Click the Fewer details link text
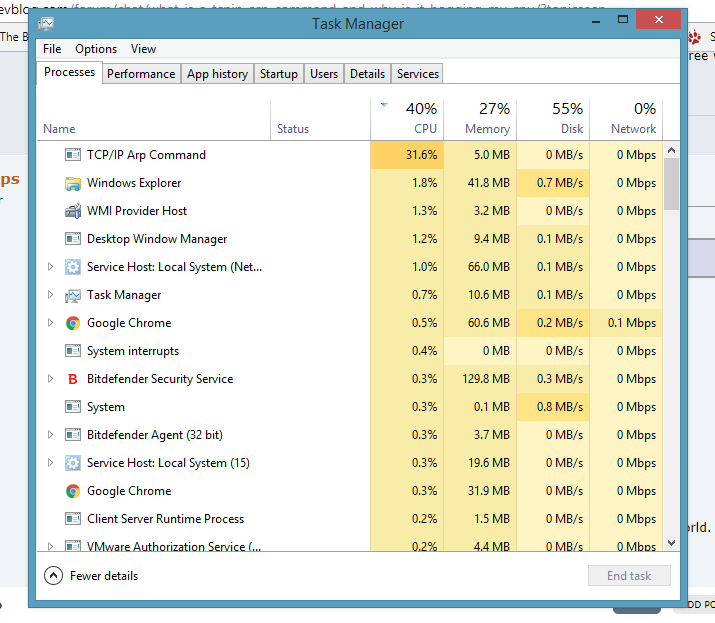Image resolution: width=715 pixels, height=623 pixels. click(104, 576)
